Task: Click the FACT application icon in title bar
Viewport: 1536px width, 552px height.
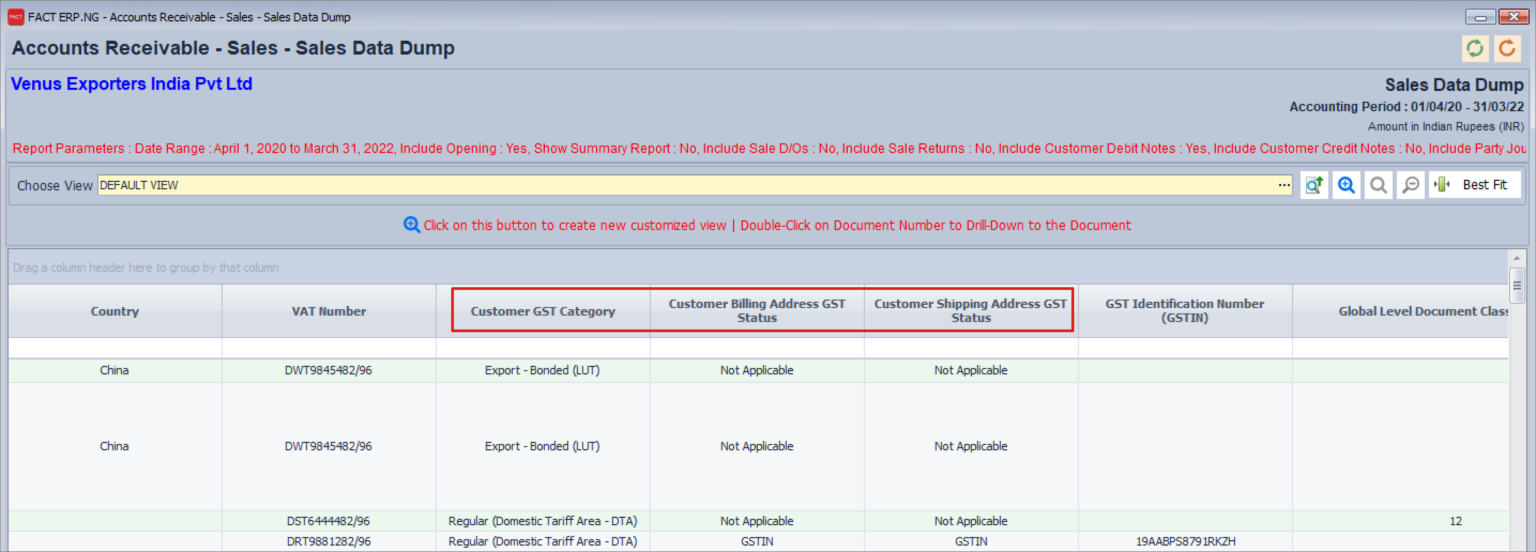Action: pos(16,17)
